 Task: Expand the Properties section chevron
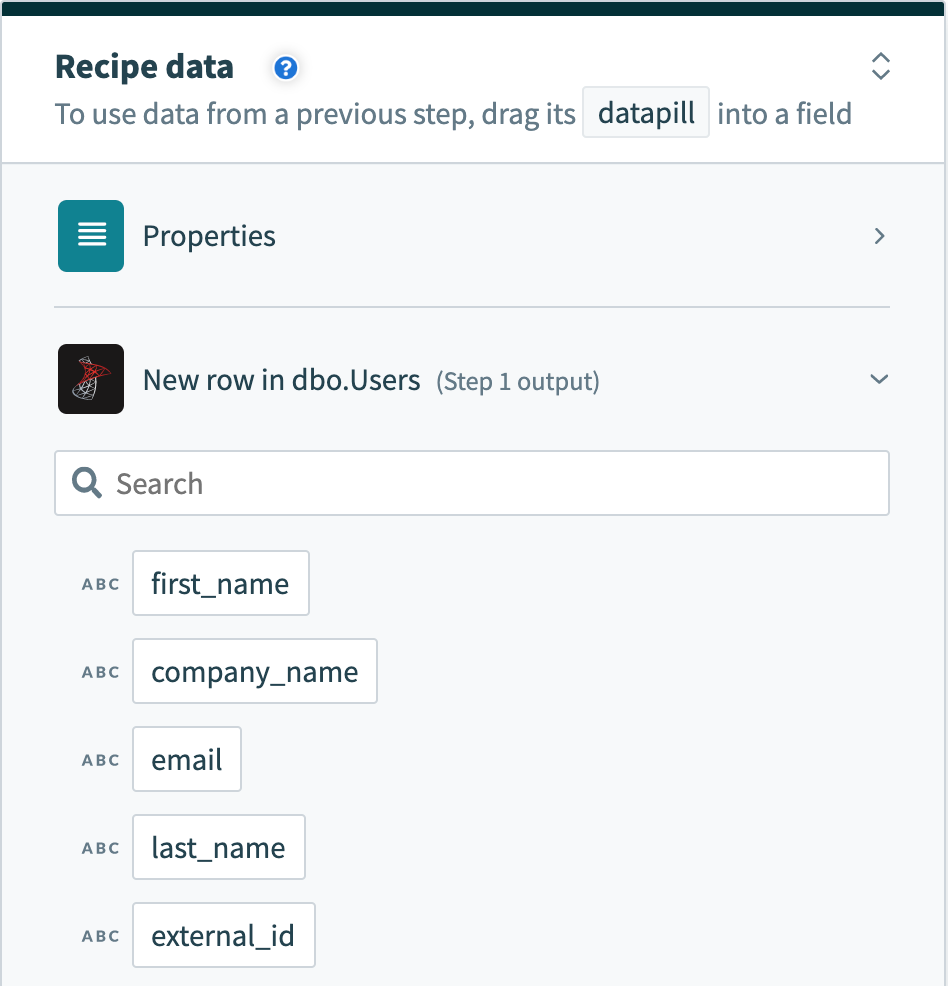click(x=879, y=236)
